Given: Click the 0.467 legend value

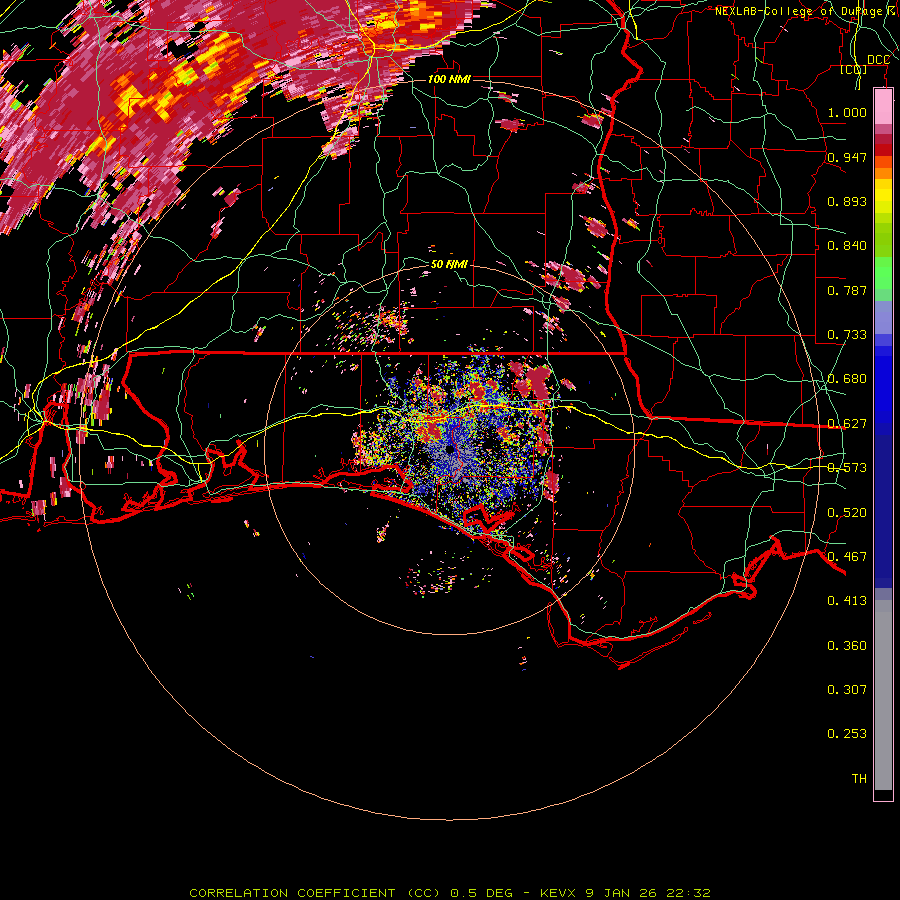Looking at the screenshot, I should (x=847, y=557).
